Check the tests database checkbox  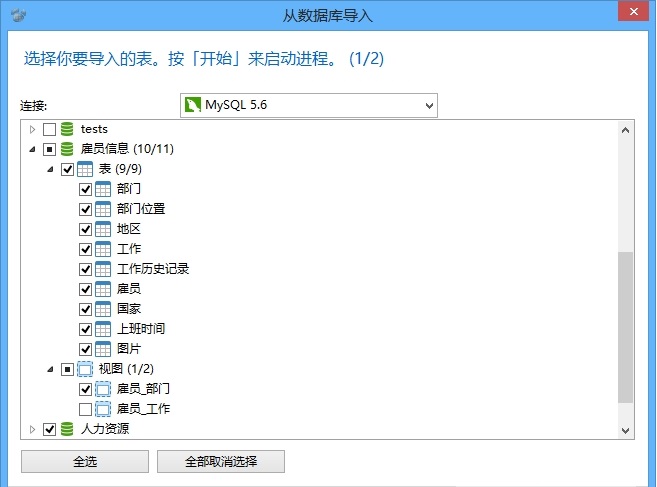pyautogui.click(x=49, y=129)
